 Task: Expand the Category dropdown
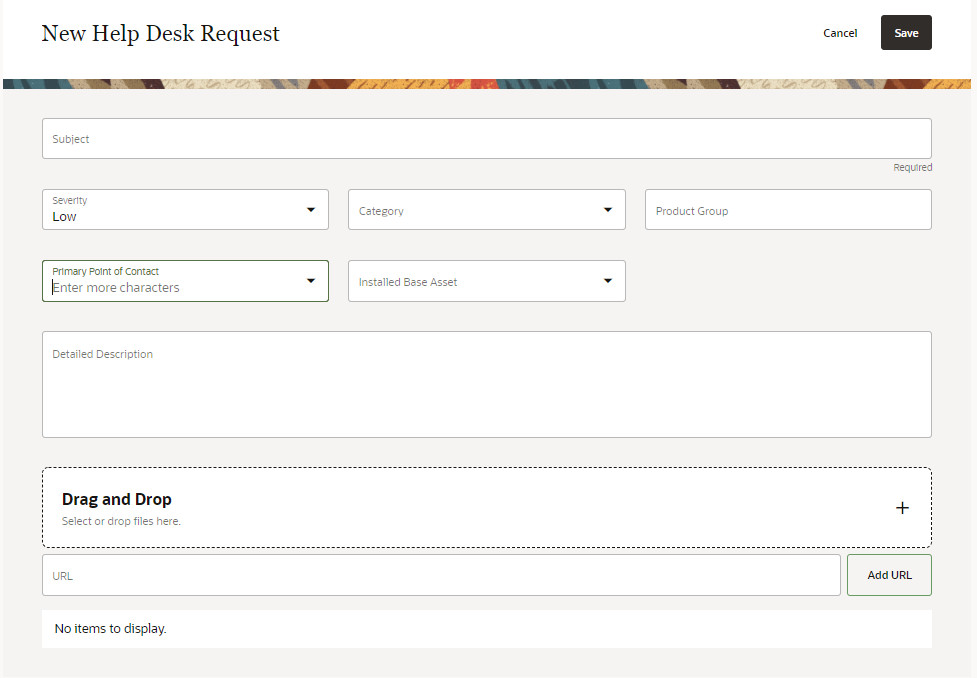pos(608,210)
